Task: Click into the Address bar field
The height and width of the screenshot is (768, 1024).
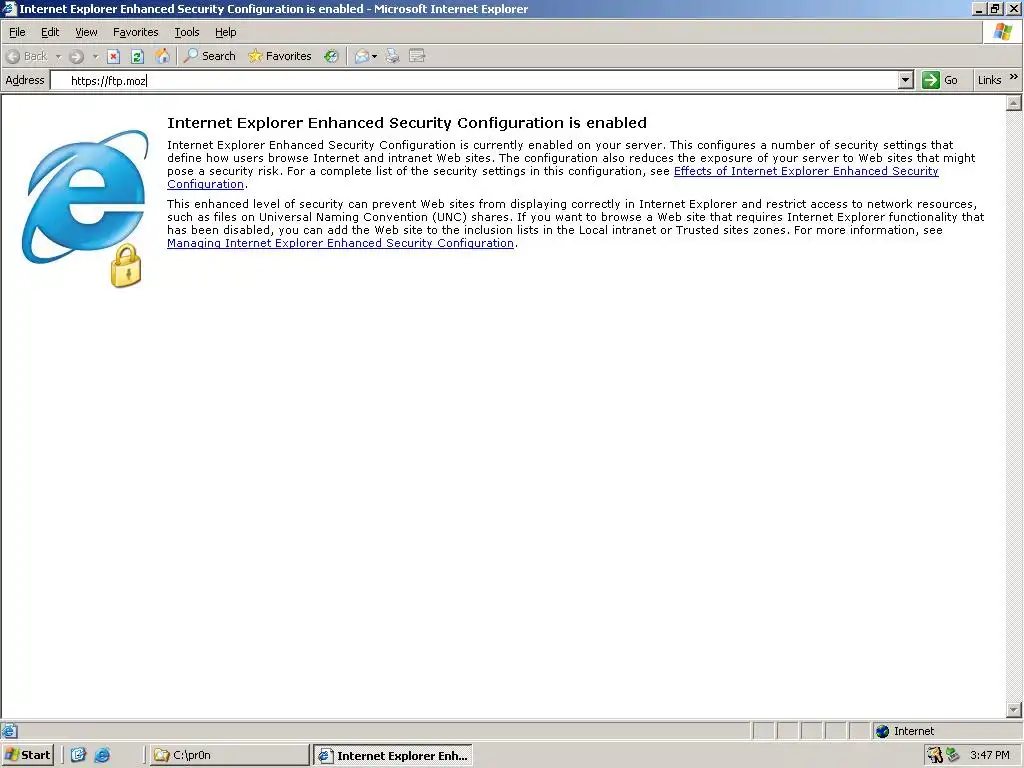Action: 473,80
